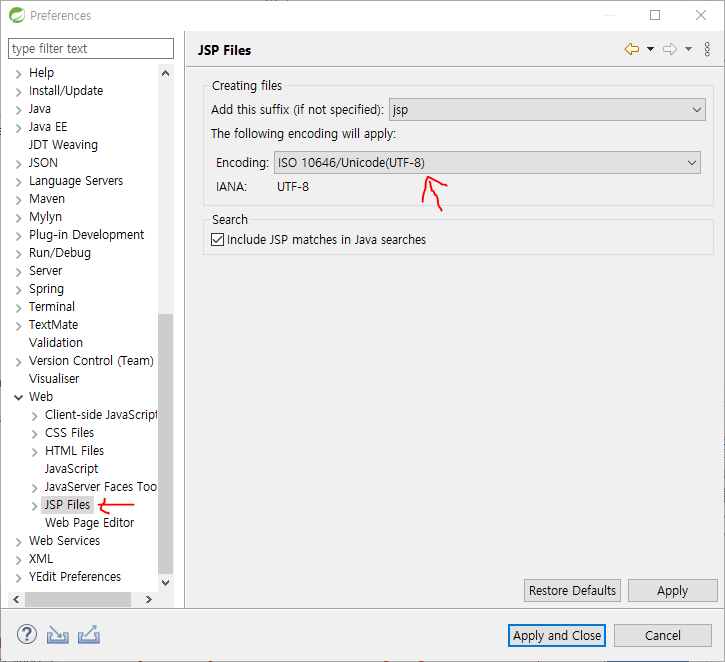Viewport: 725px width, 662px height.
Task: Click the import preferences icon
Action: (57, 635)
